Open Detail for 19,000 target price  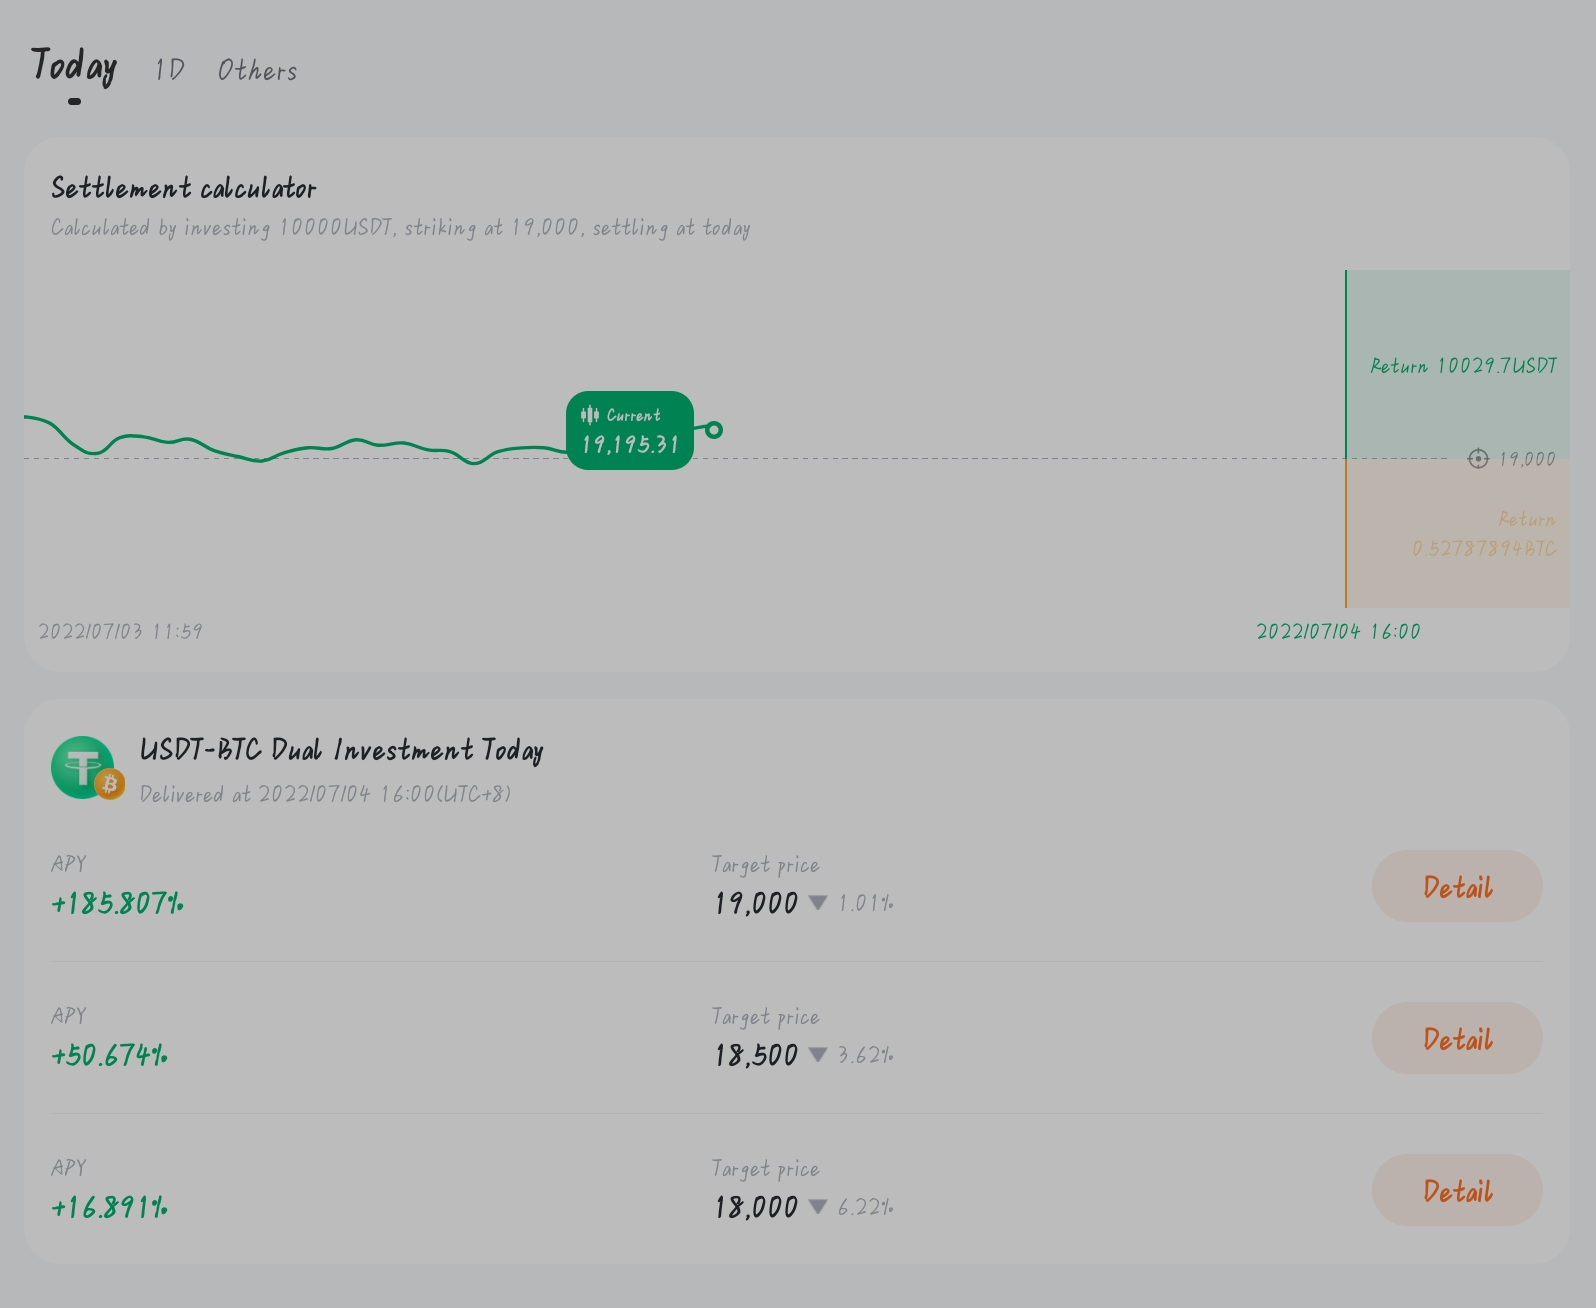1456,887
